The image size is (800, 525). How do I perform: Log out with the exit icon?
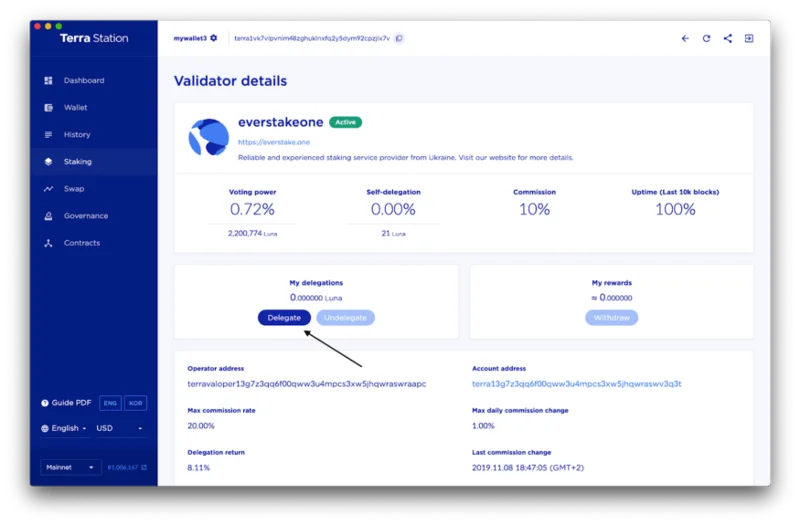click(x=749, y=38)
